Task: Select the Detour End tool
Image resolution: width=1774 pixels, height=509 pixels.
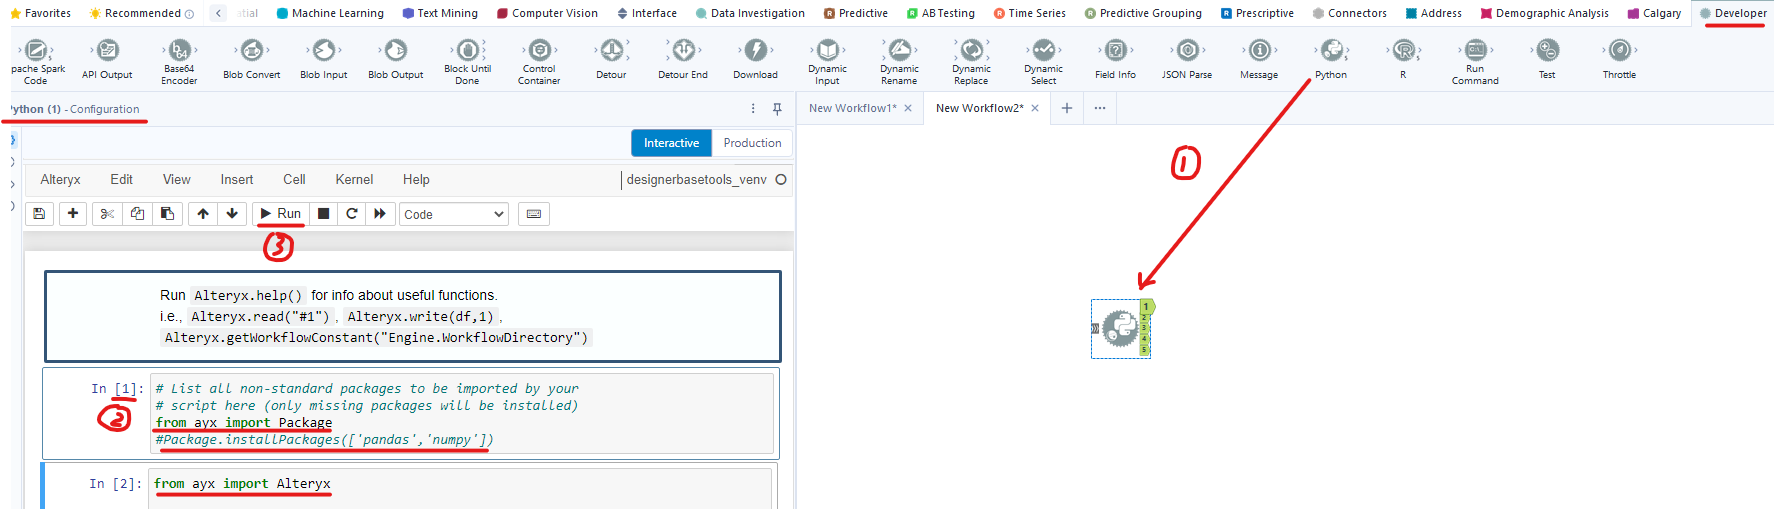Action: click(683, 59)
